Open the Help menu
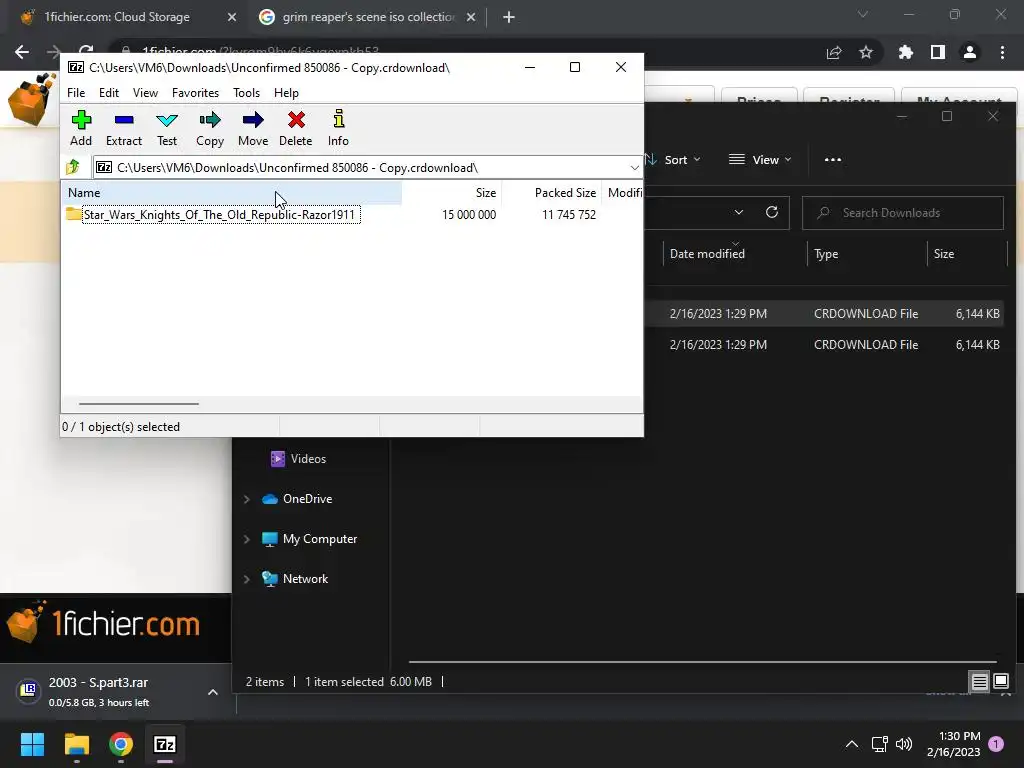The width and height of the screenshot is (1024, 768). (286, 93)
